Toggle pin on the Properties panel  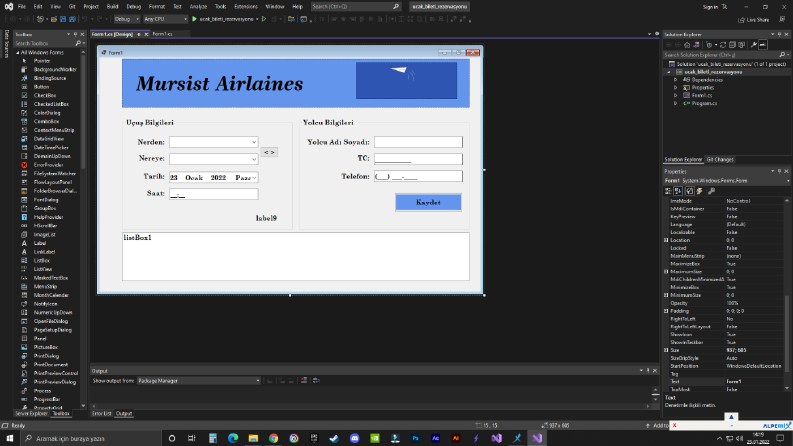click(x=779, y=171)
